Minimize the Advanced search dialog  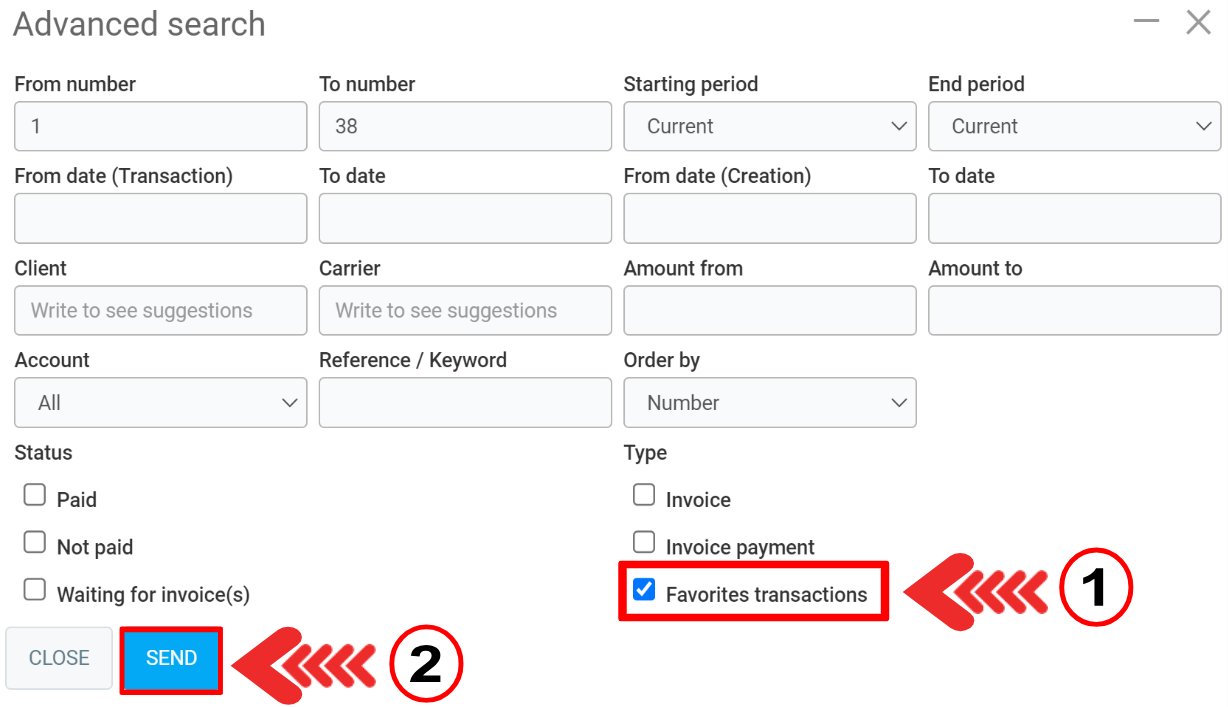pyautogui.click(x=1147, y=22)
